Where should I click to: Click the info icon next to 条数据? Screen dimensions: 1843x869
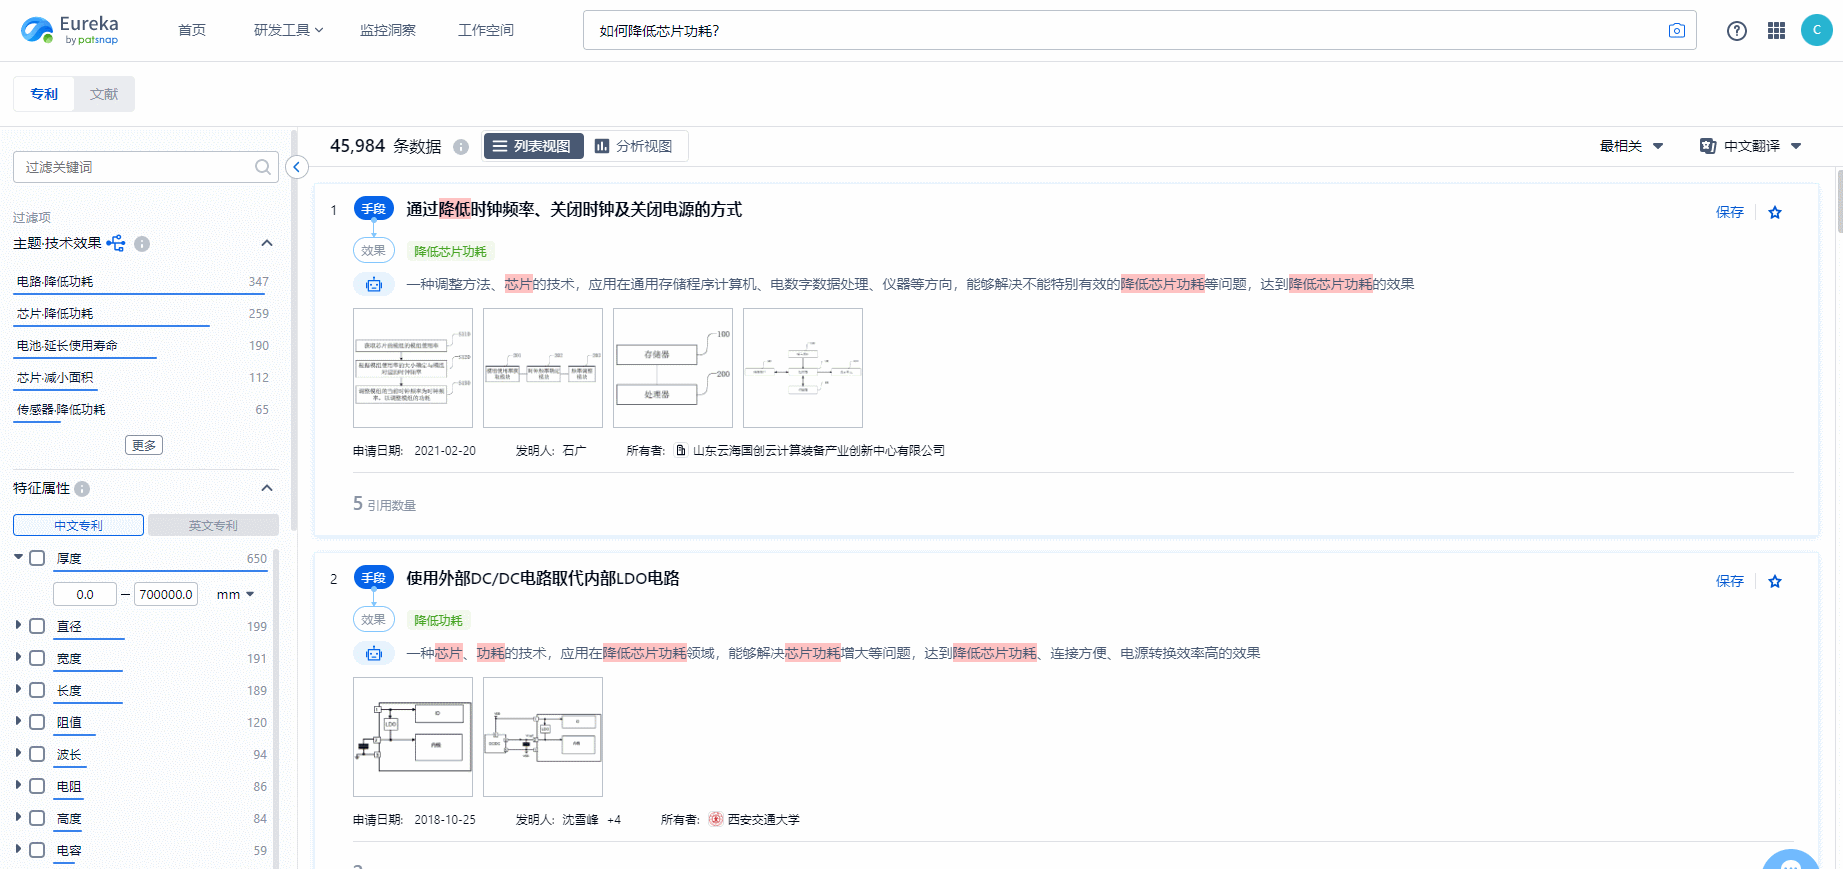[461, 147]
